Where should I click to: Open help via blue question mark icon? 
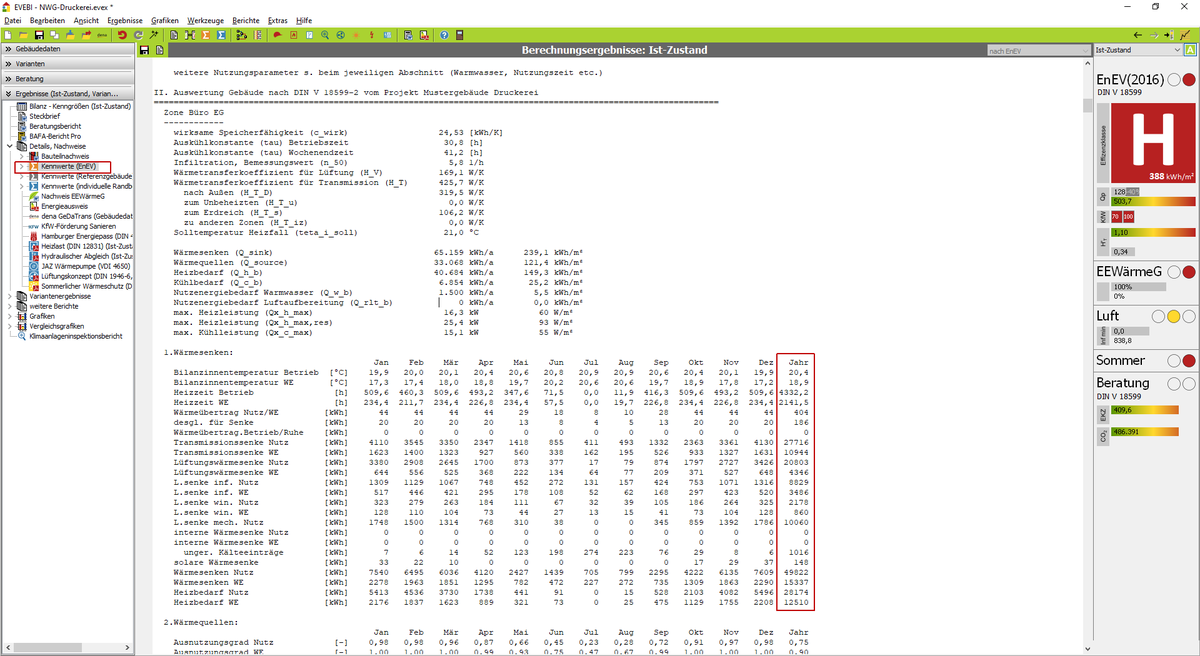coord(444,34)
